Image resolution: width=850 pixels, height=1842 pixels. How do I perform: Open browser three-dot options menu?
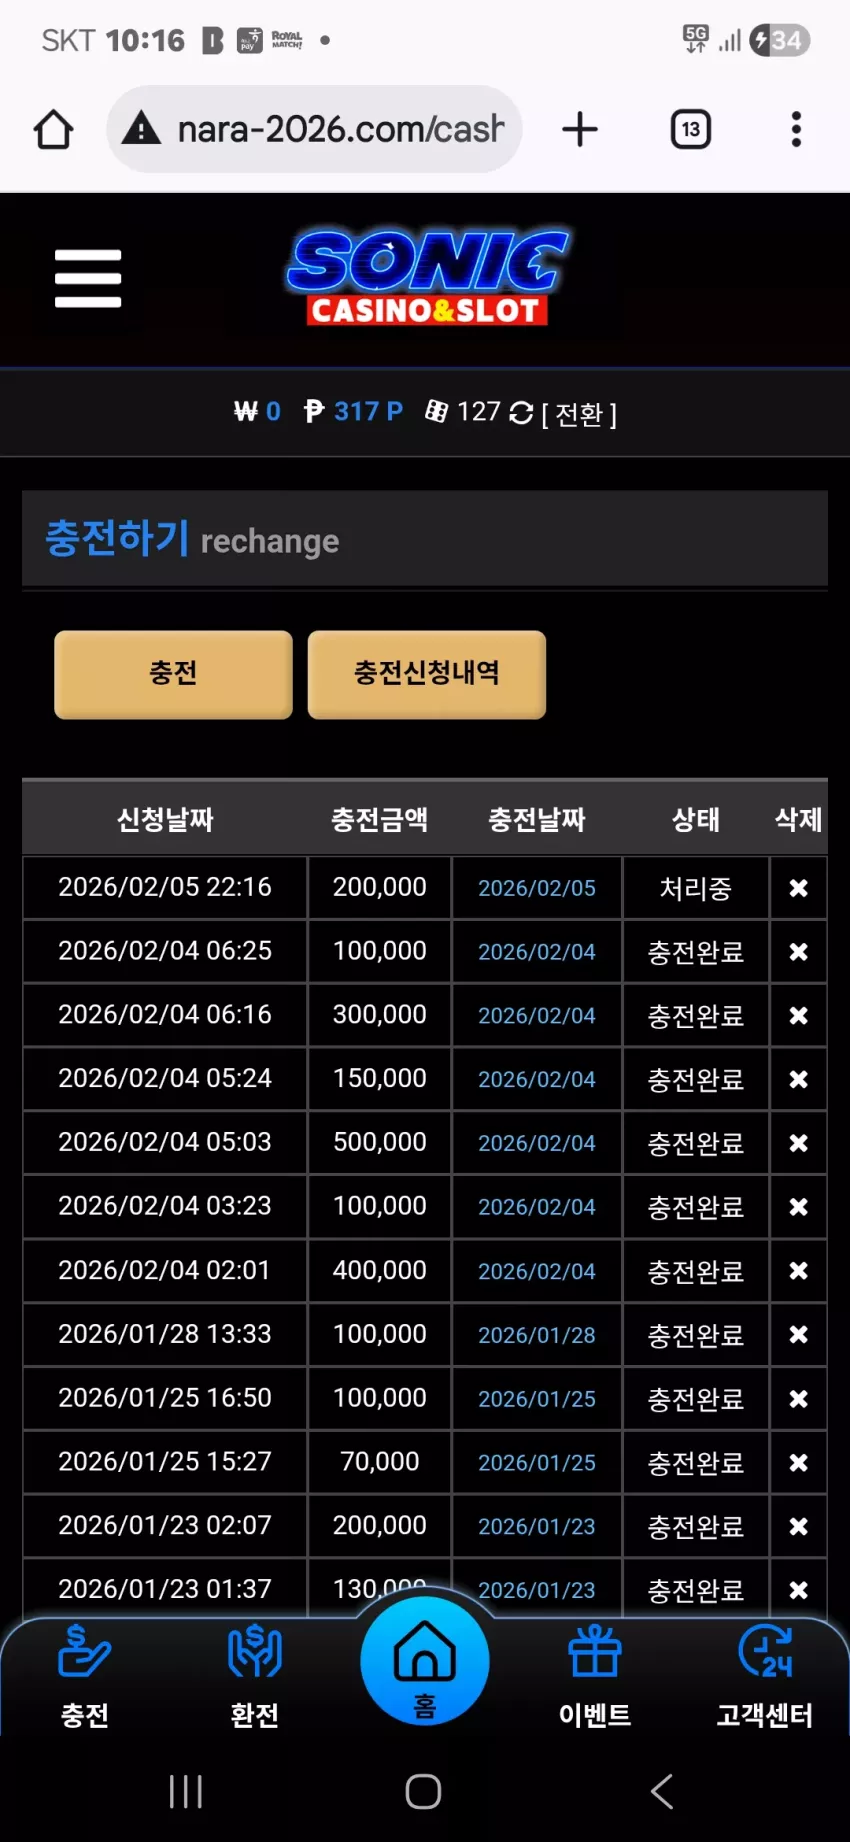point(796,130)
